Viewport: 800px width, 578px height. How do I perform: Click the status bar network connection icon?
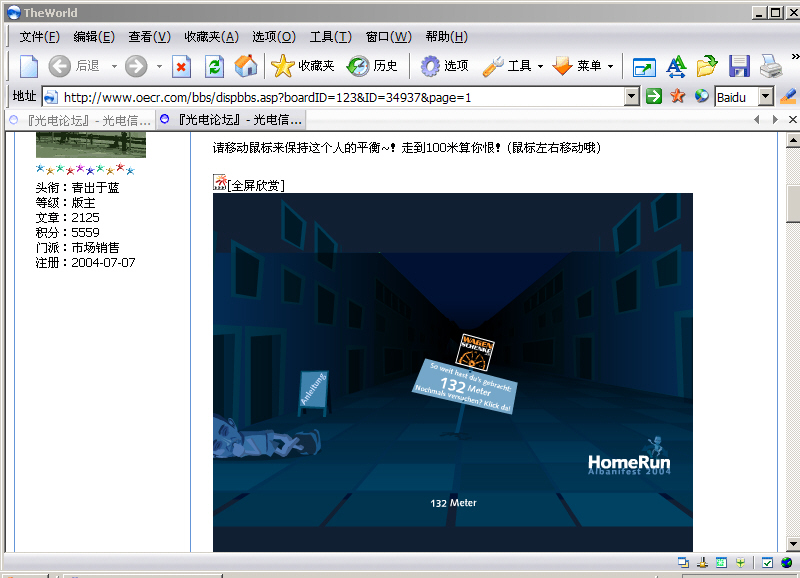tap(703, 562)
